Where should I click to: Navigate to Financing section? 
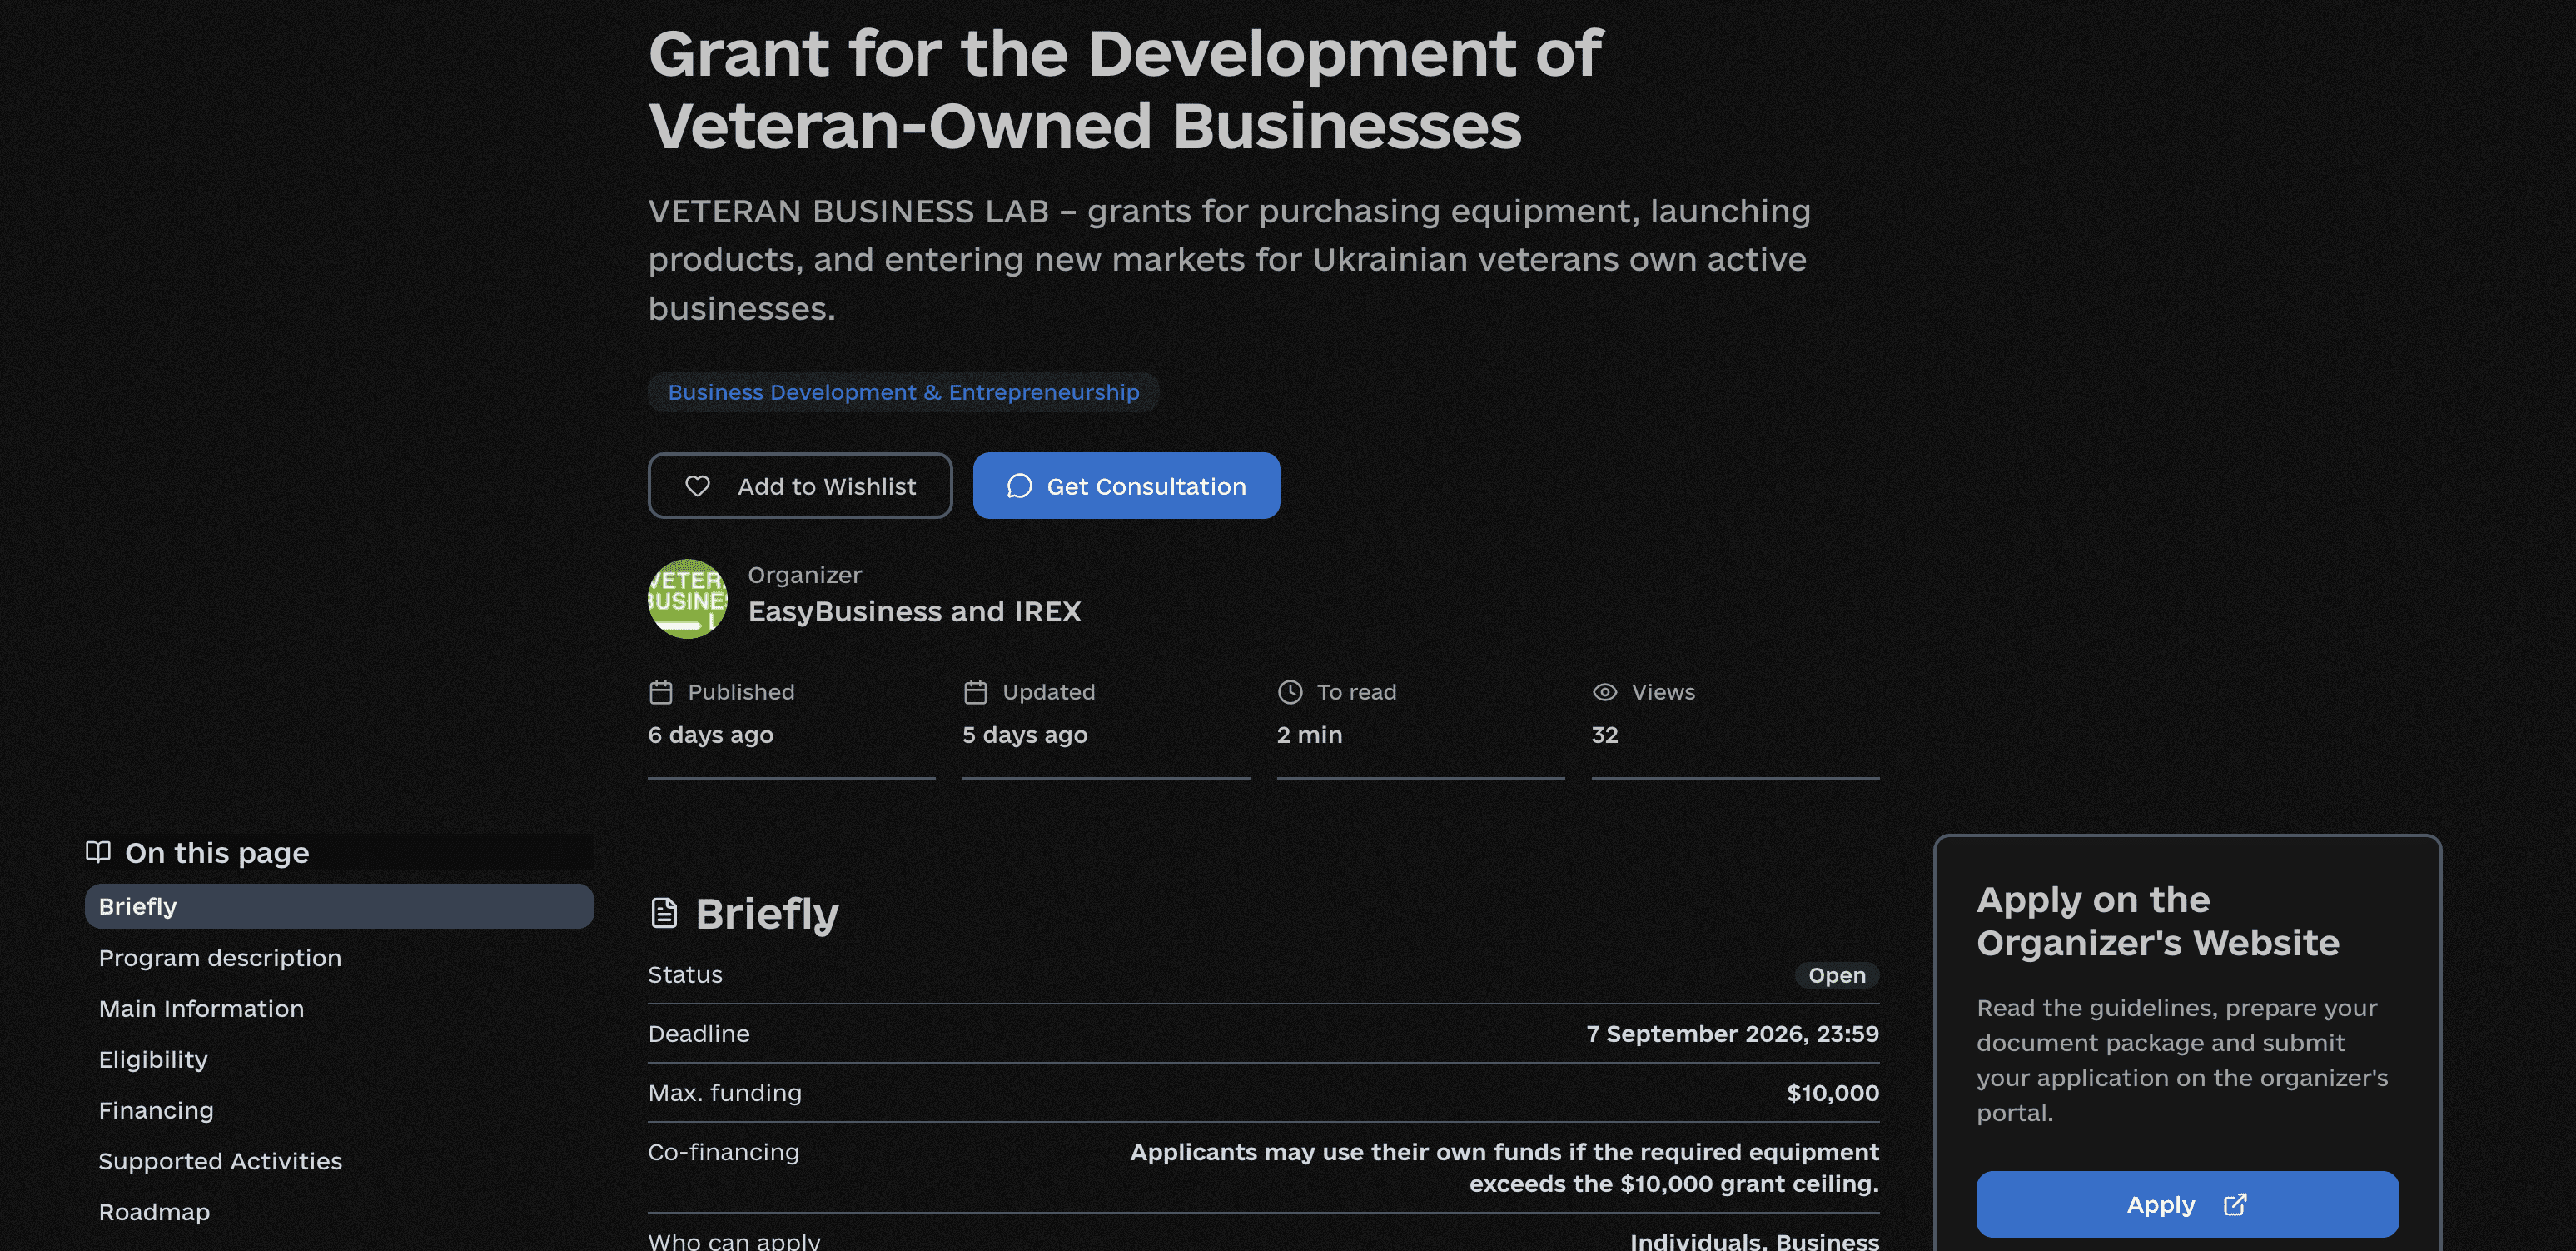pos(156,1110)
